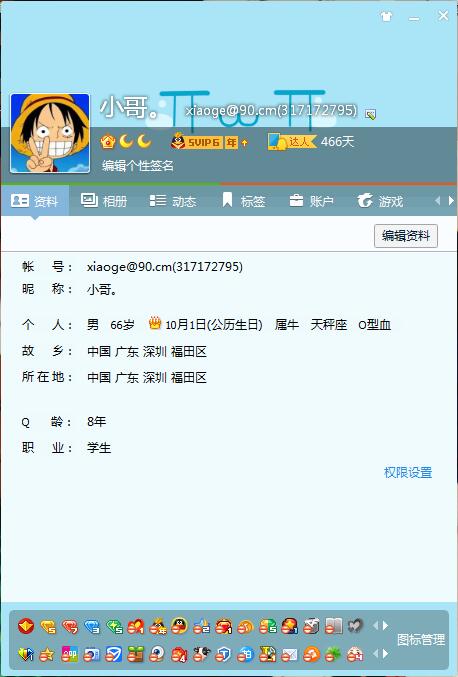This screenshot has width=458, height=677.
Task: Click the mail envelope service icon
Action: (289, 655)
